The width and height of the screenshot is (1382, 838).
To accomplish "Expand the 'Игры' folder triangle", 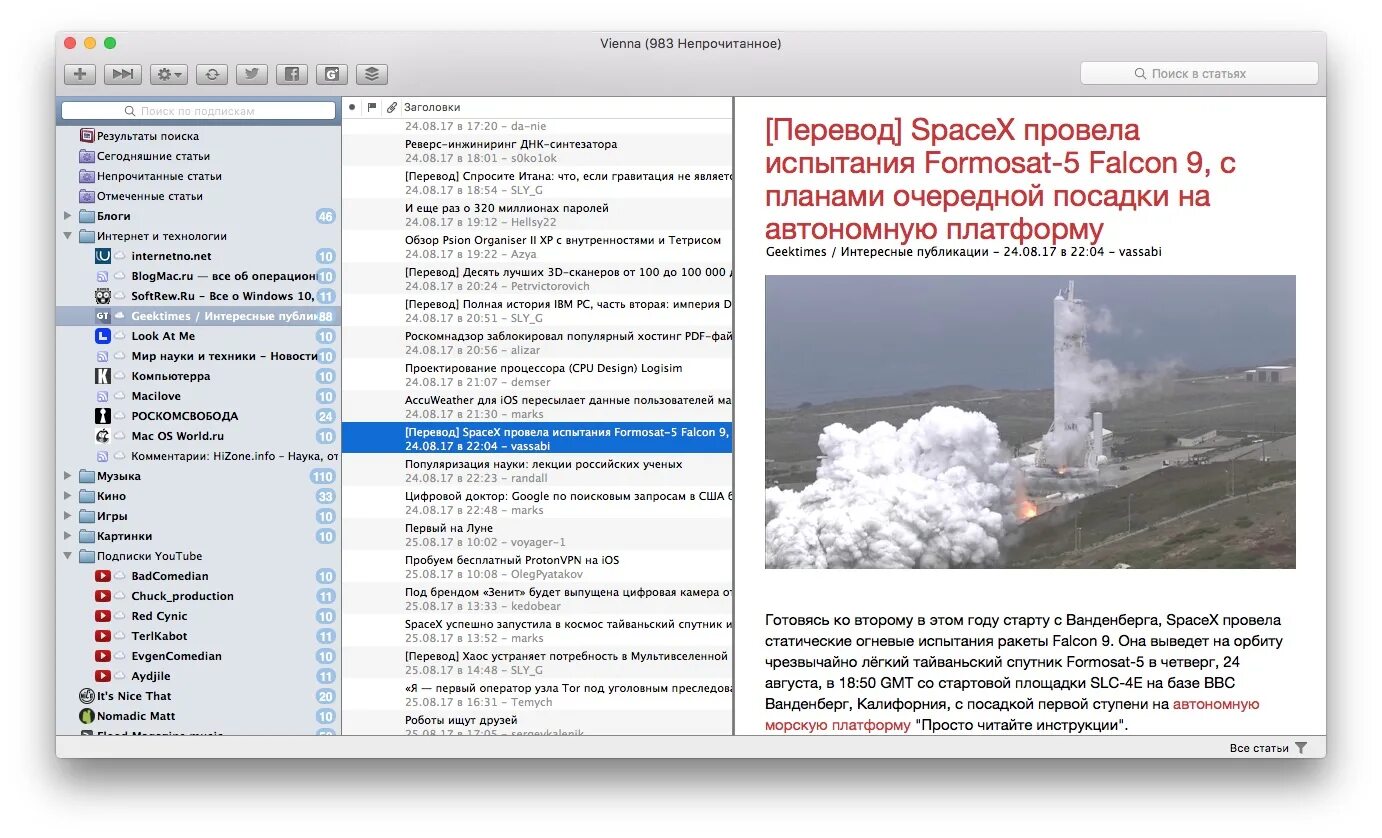I will point(68,516).
